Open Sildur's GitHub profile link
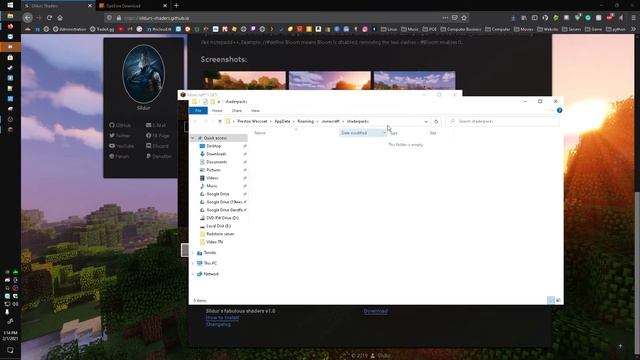 tap(120, 125)
